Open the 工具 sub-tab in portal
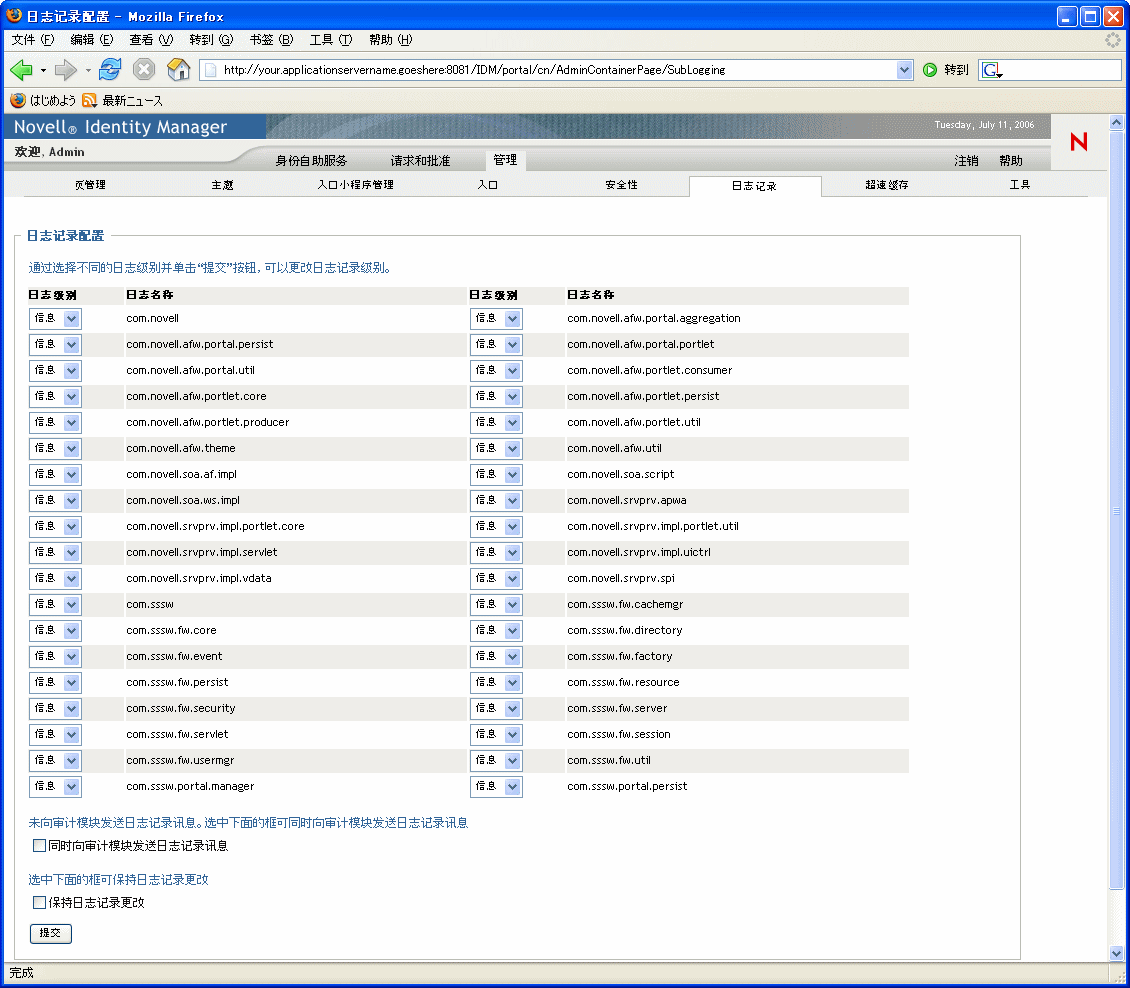1130x988 pixels. click(1020, 185)
